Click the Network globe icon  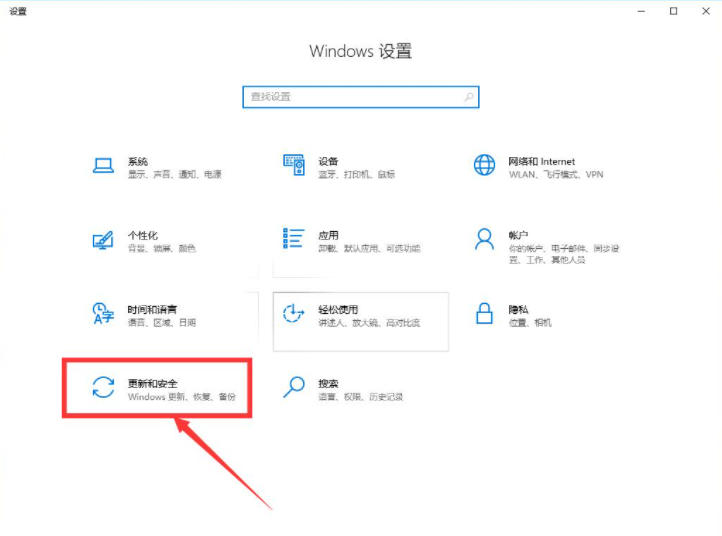pyautogui.click(x=484, y=165)
